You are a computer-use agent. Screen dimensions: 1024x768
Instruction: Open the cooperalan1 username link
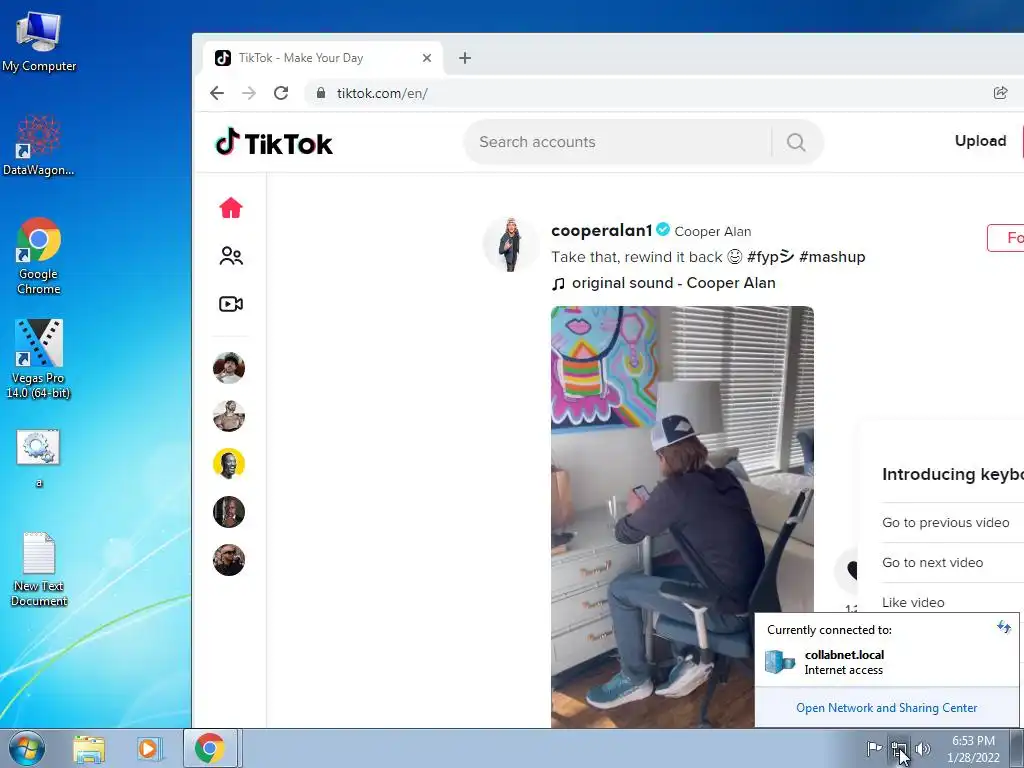tap(601, 231)
